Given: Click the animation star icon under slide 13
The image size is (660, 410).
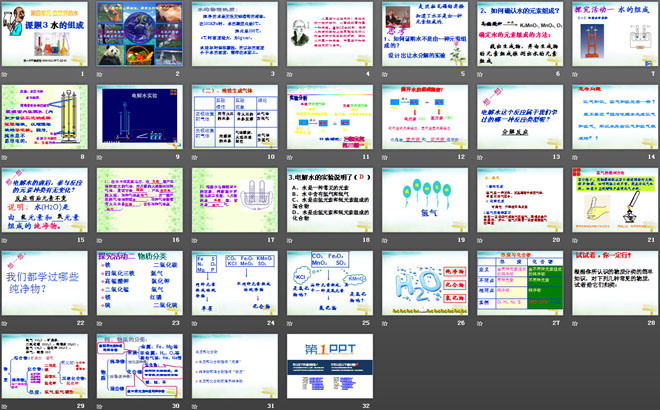Looking at the screenshot, I should pos(480,157).
